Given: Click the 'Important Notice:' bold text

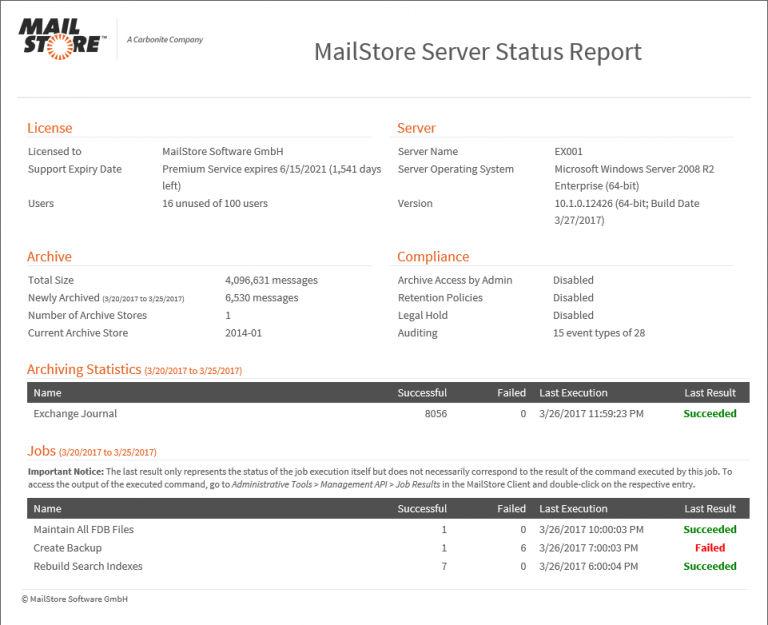Looking at the screenshot, I should point(66,472).
